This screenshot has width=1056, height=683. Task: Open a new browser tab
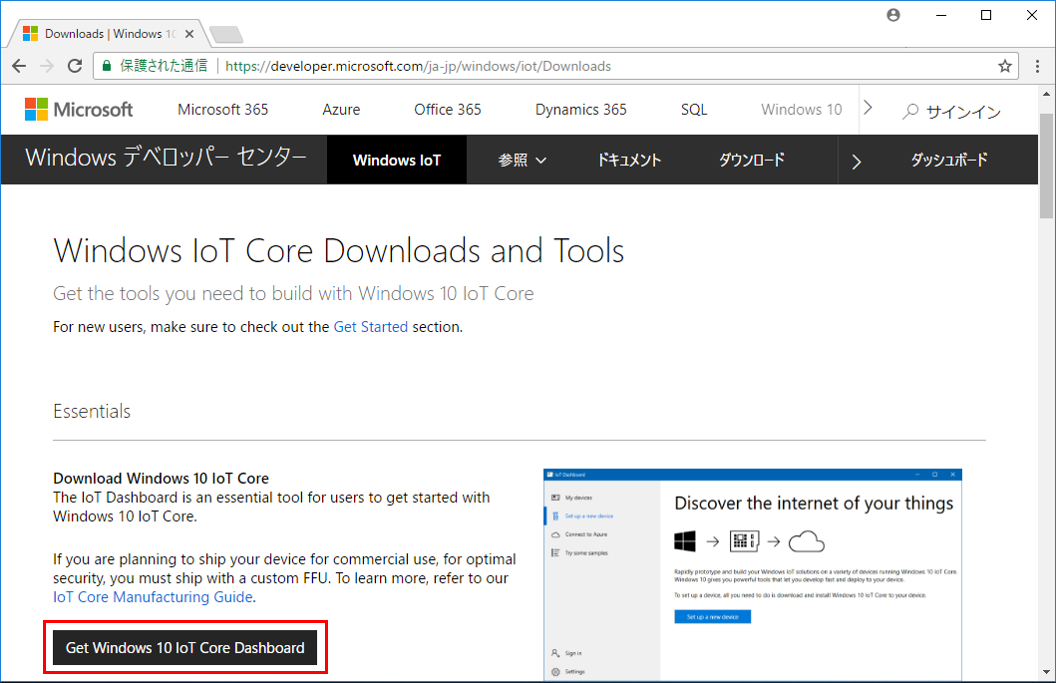226,34
